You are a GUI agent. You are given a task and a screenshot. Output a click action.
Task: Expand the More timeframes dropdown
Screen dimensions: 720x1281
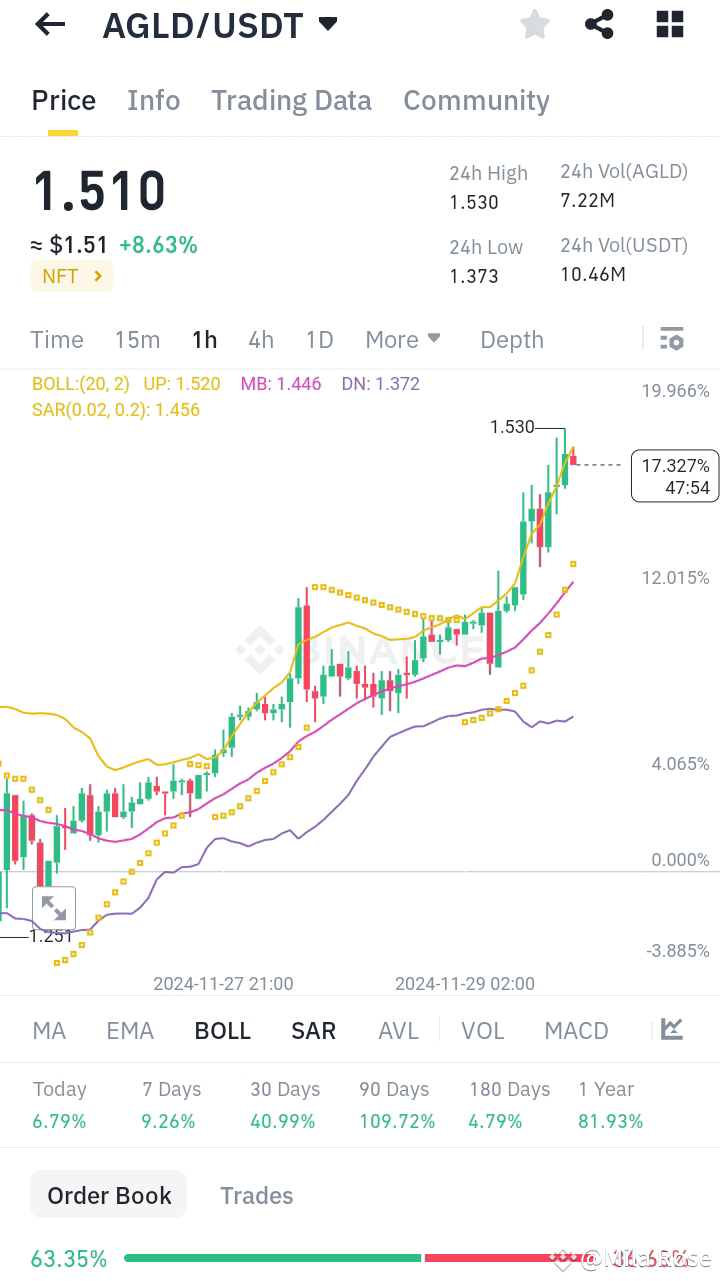(x=403, y=339)
